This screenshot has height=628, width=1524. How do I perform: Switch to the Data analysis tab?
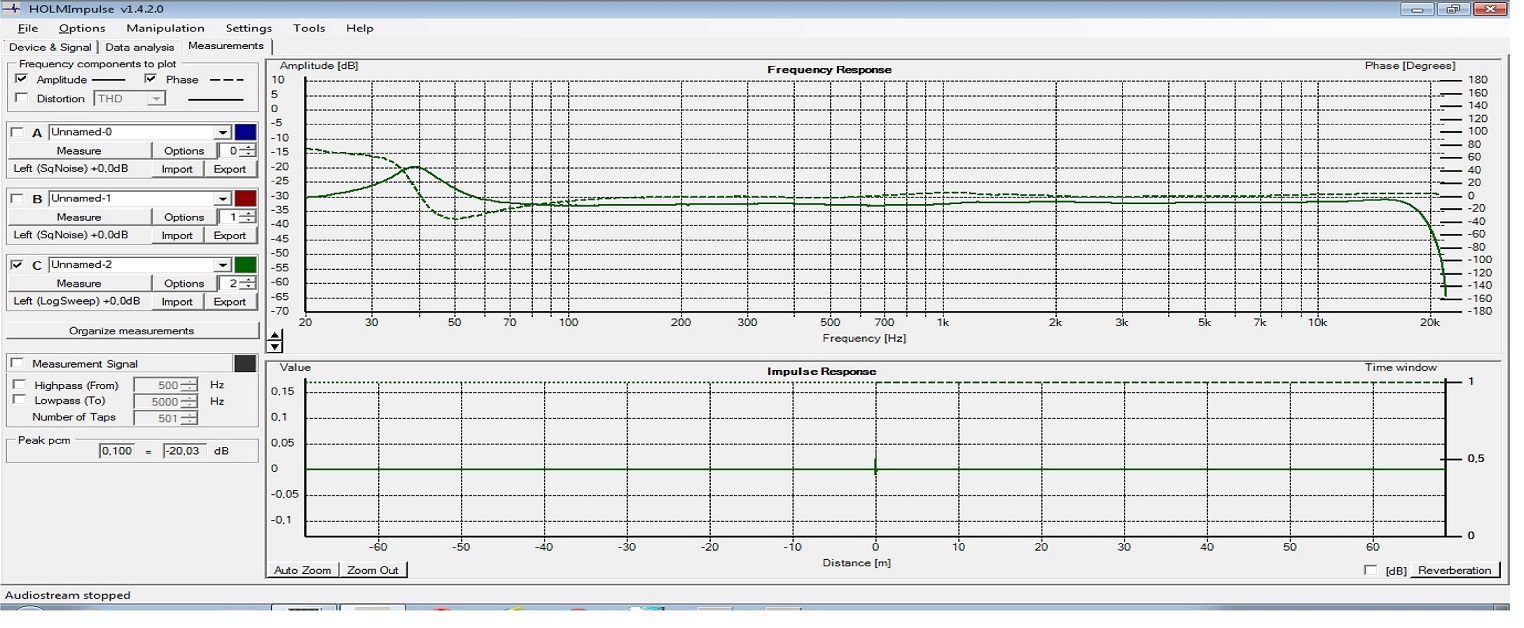point(139,47)
